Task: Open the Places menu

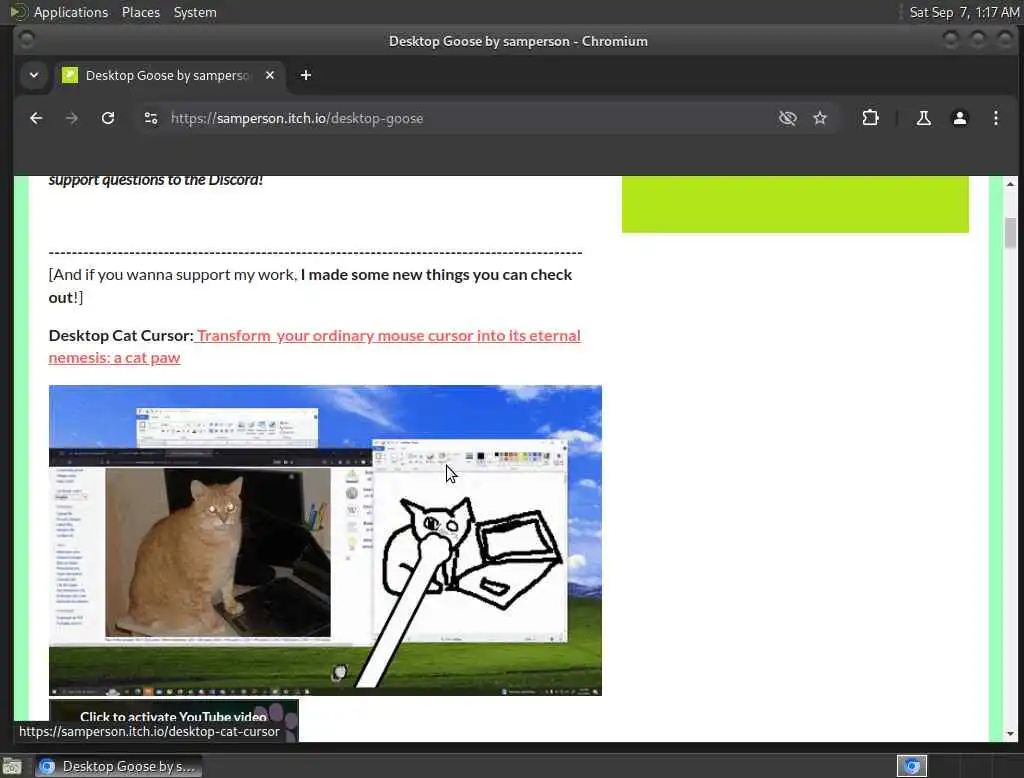Action: tap(140, 12)
